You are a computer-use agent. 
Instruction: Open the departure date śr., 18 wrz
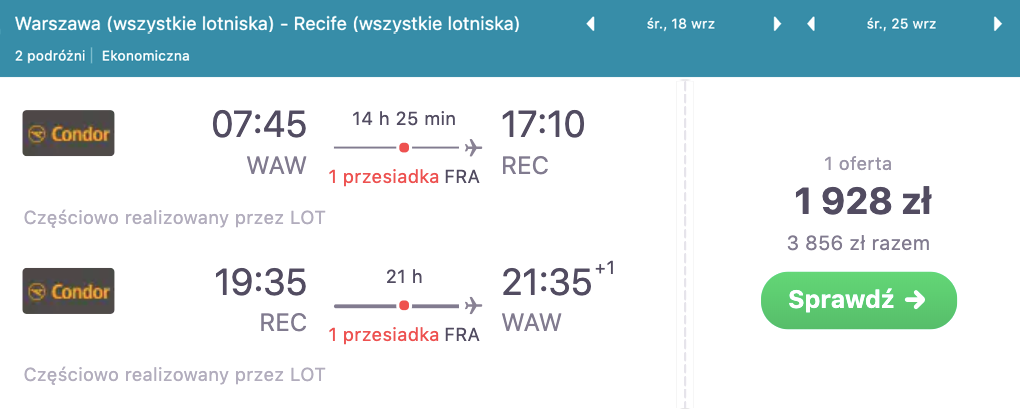tap(684, 25)
